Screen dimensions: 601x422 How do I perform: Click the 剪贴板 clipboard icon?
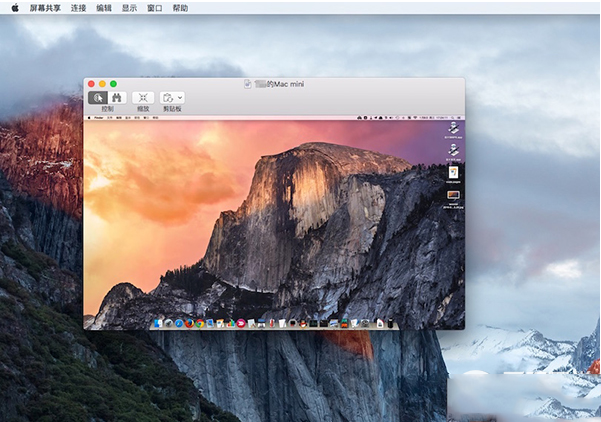pyautogui.click(x=167, y=98)
